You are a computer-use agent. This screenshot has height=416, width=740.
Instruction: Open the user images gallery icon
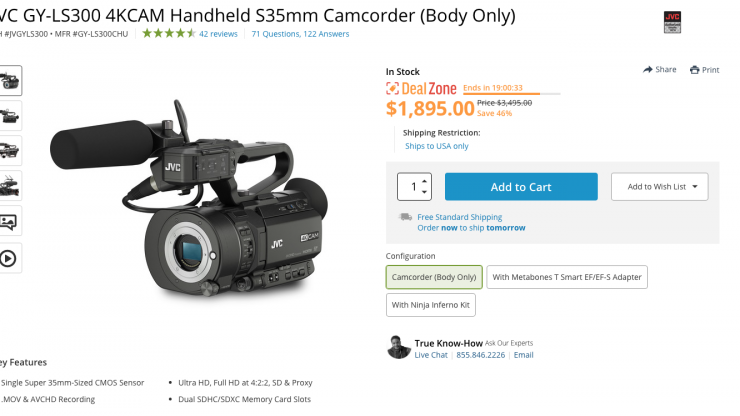[8, 221]
